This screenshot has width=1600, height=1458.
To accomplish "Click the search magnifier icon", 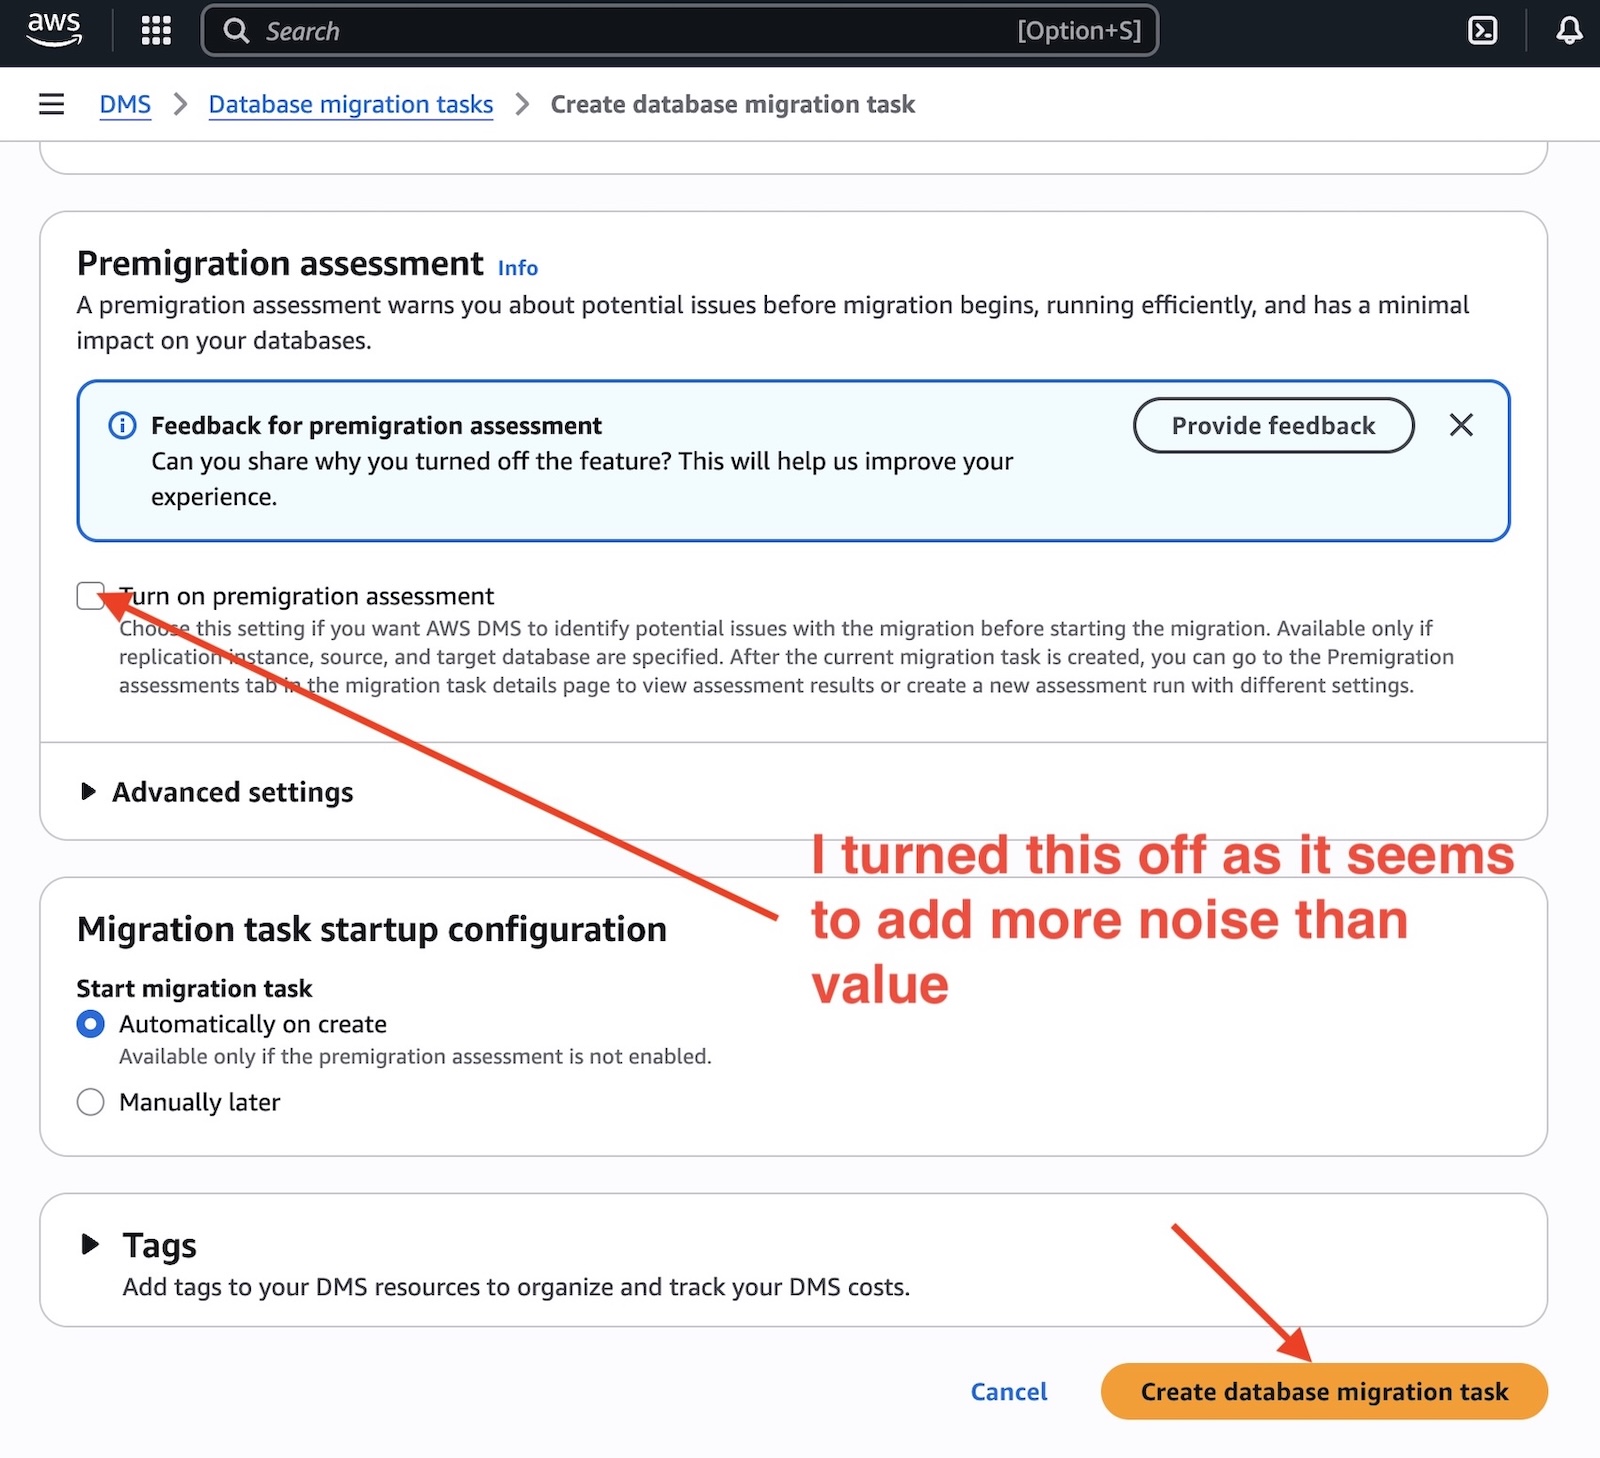I will [x=236, y=31].
